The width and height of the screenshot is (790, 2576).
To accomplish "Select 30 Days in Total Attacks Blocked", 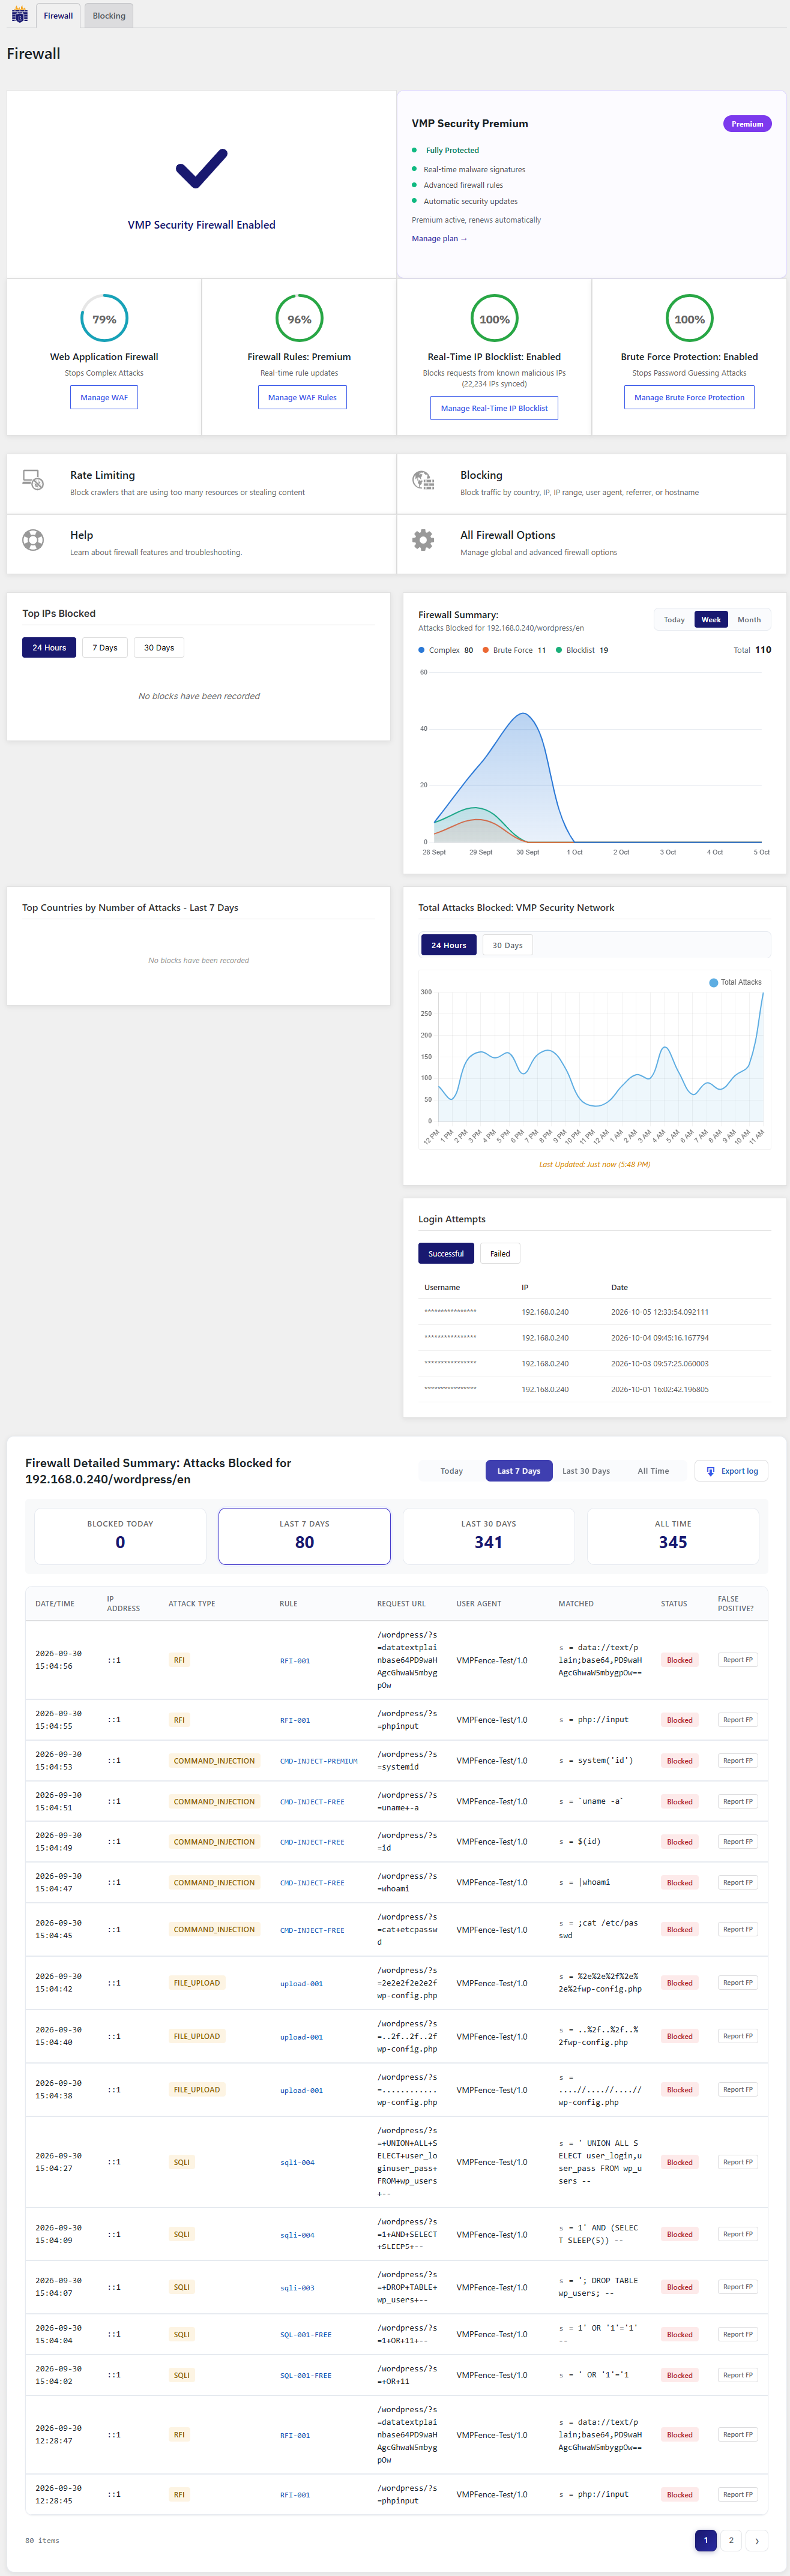I will (507, 945).
